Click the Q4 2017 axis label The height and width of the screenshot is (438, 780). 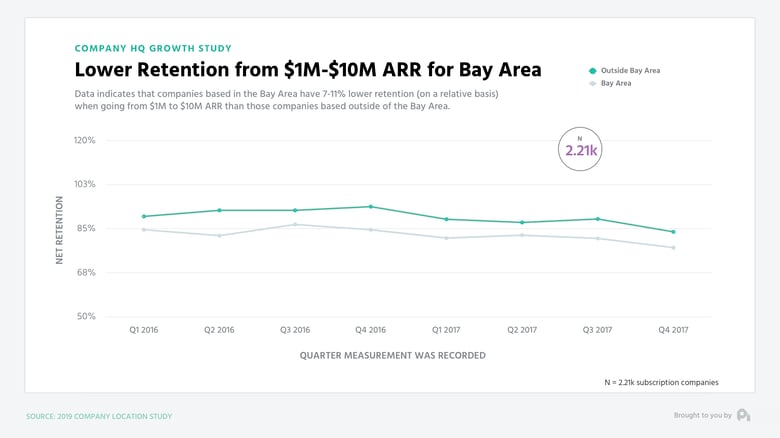[674, 329]
